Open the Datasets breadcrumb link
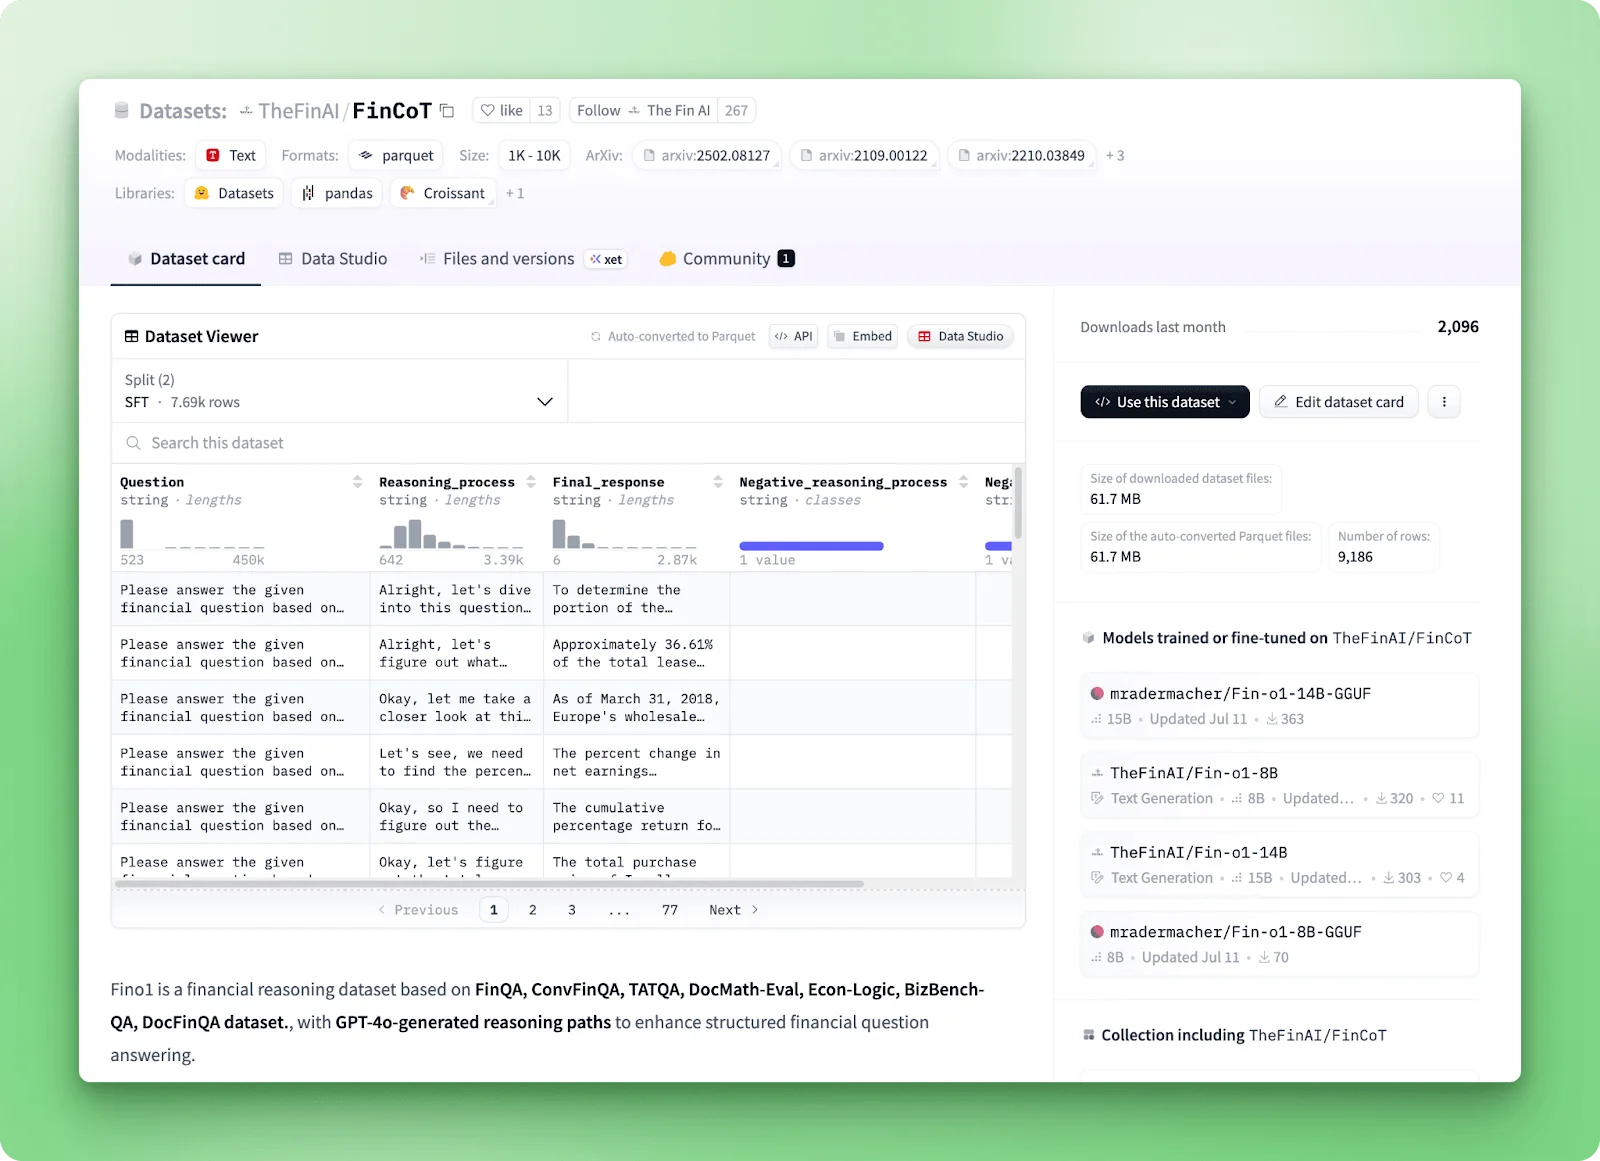 click(183, 111)
